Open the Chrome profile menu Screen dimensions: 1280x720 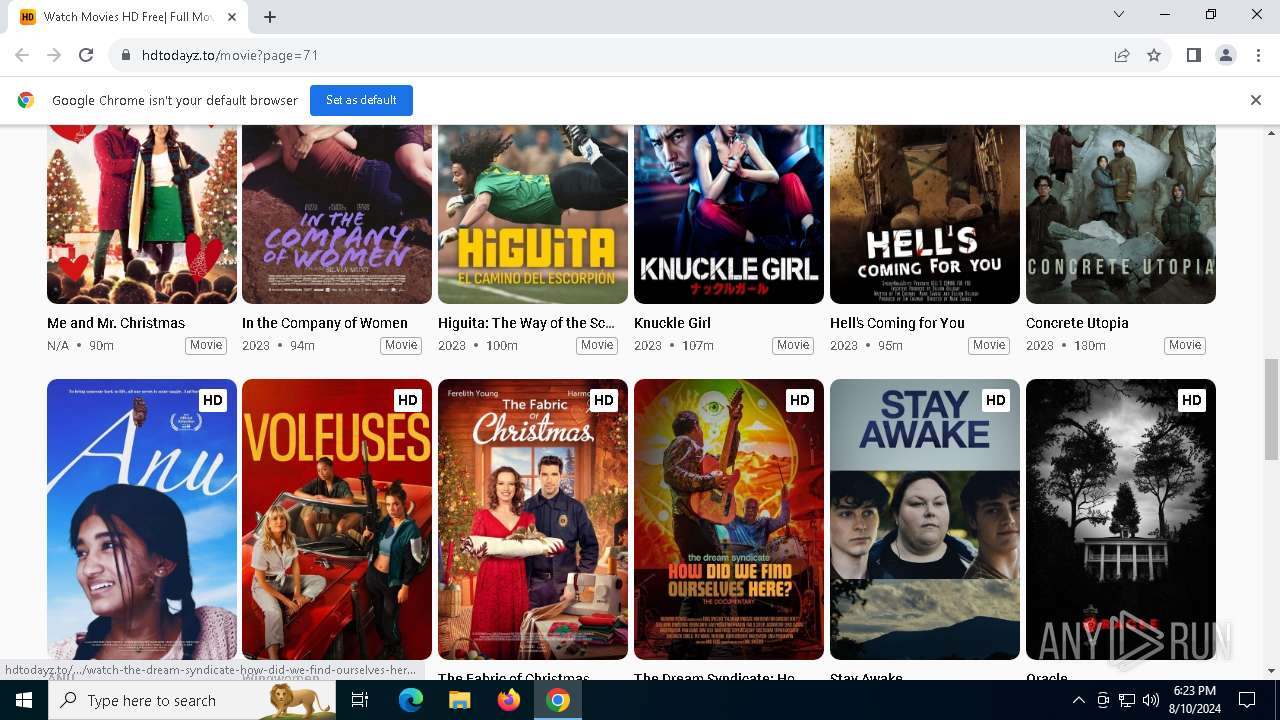coord(1226,55)
